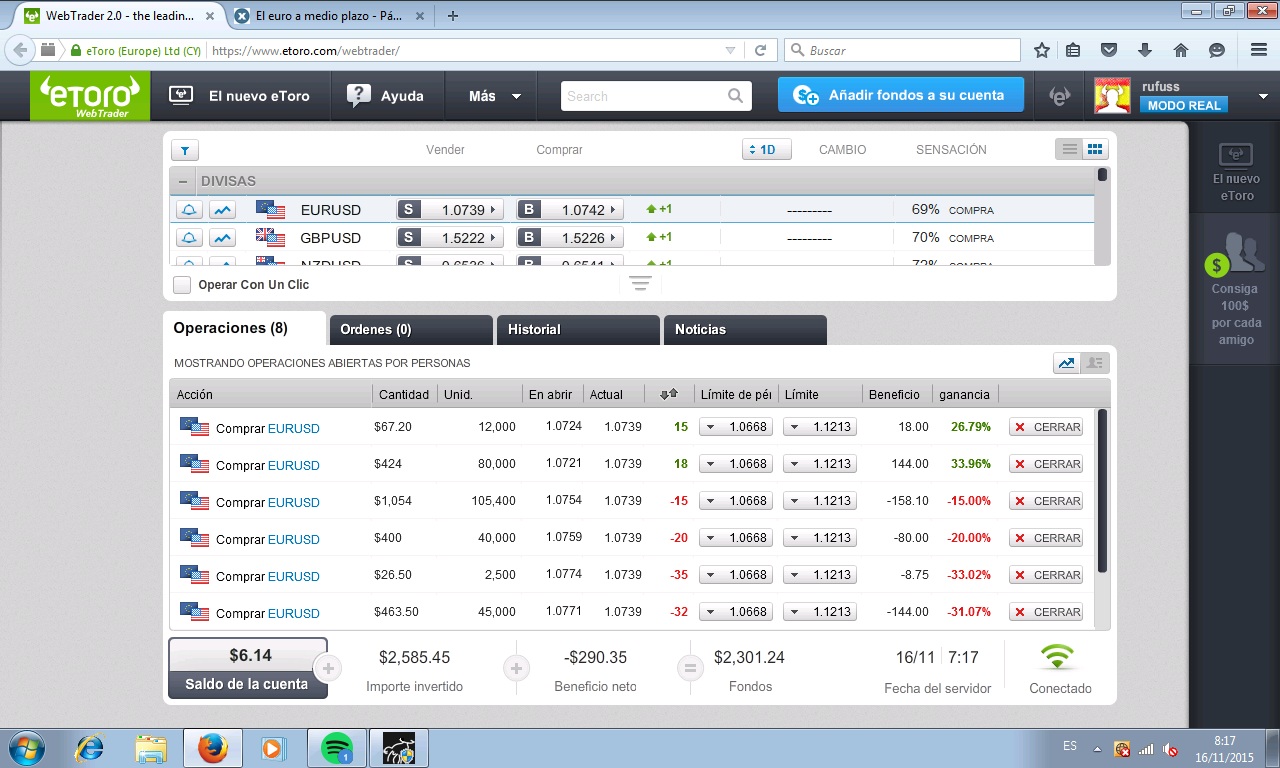The width and height of the screenshot is (1280, 768).
Task: Click the watchlist scrollbar thumb
Action: 1102,175
